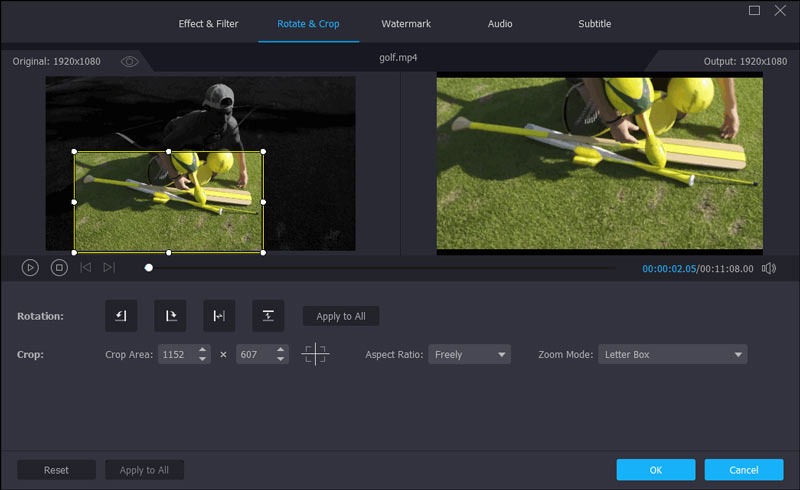800x490 pixels.
Task: Flip the video horizontally
Action: [219, 316]
